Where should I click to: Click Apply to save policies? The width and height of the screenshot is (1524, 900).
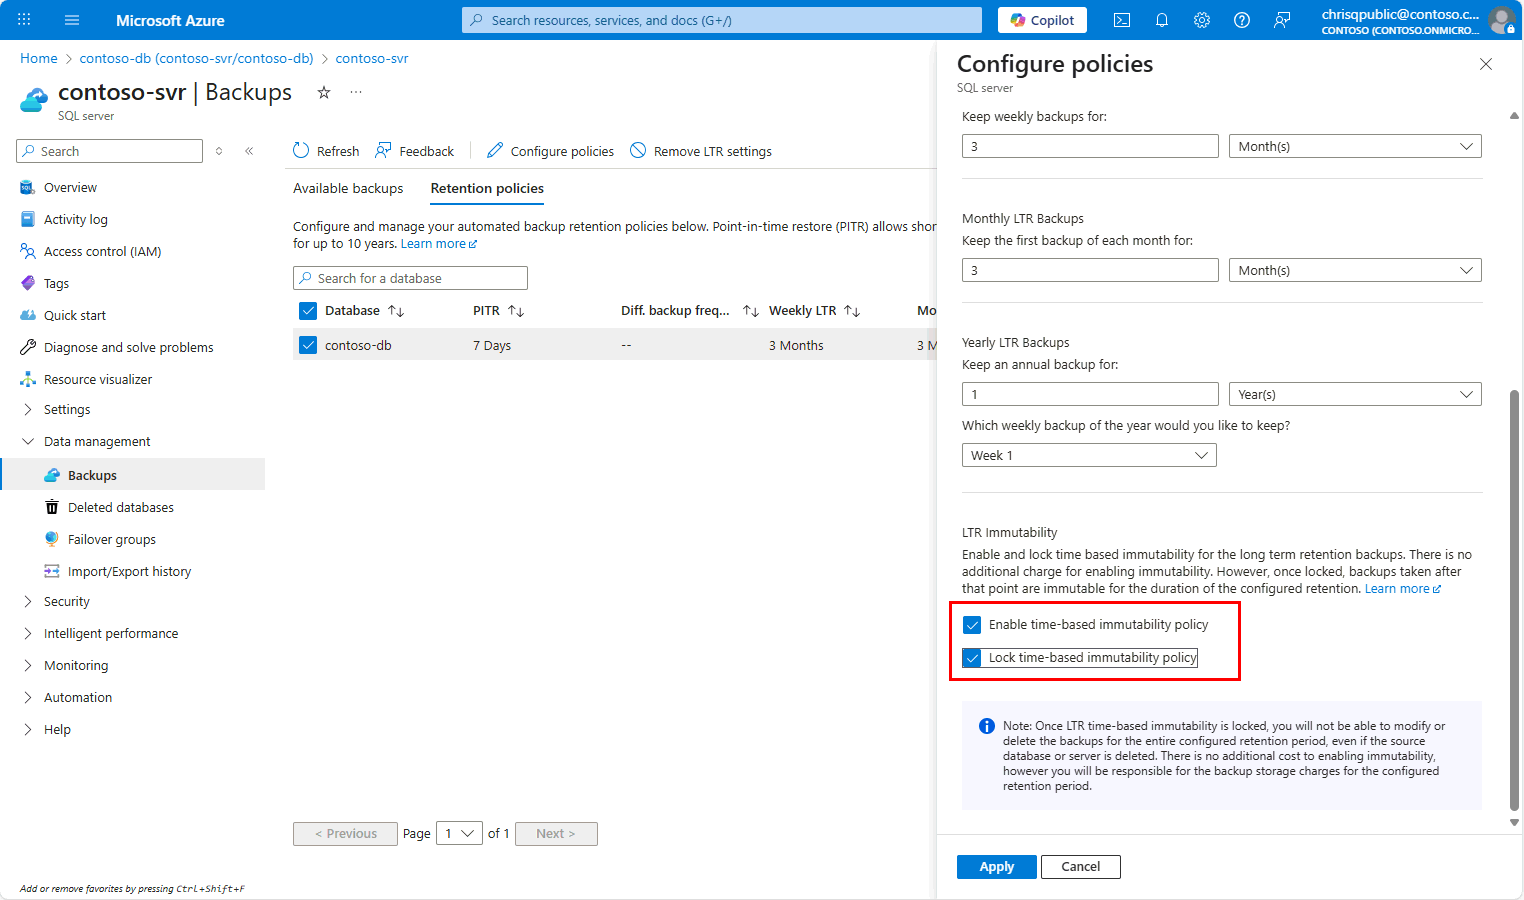click(996, 867)
